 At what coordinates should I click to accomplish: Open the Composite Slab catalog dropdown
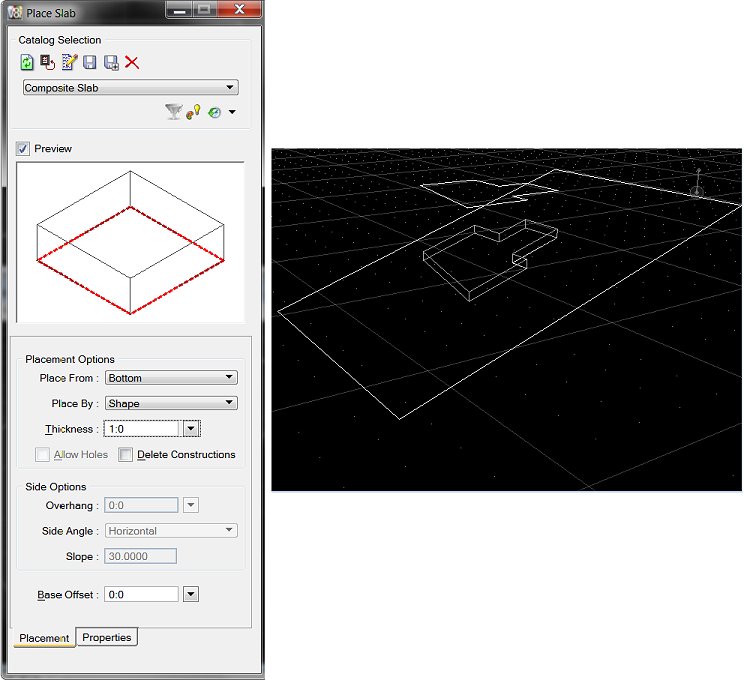click(130, 87)
